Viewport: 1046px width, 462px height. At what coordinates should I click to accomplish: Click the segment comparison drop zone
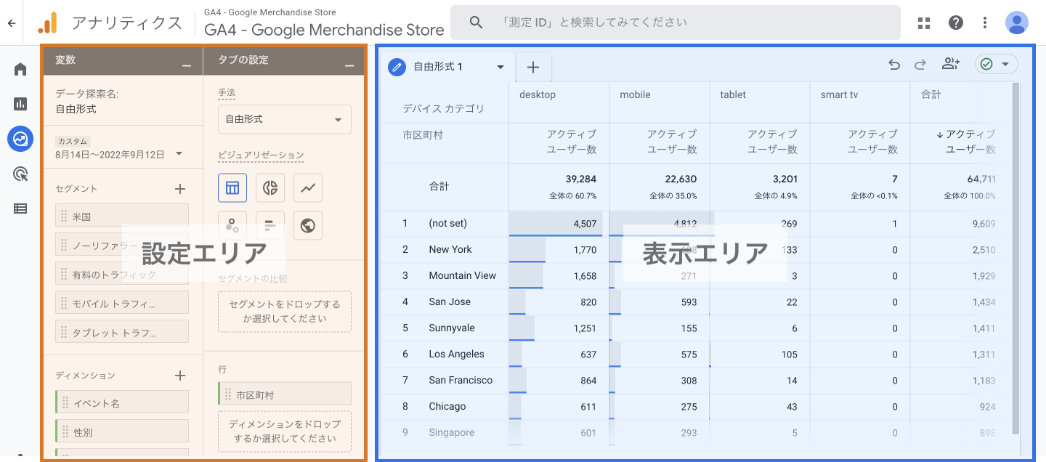(x=285, y=311)
